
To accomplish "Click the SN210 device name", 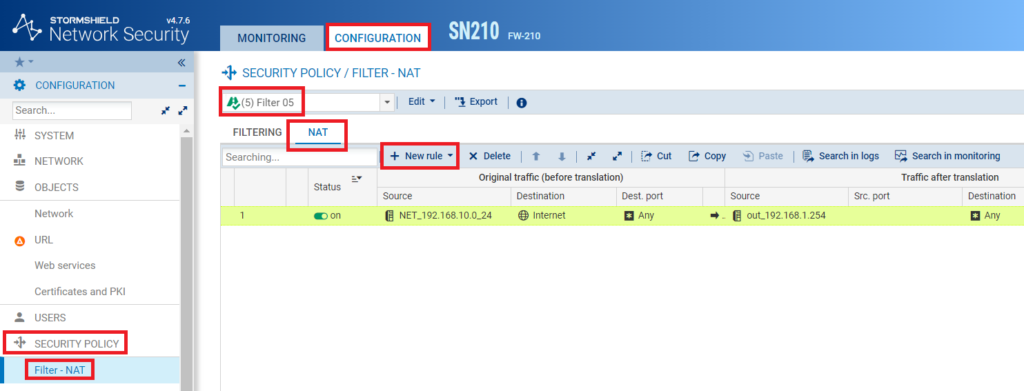I will [x=473, y=31].
